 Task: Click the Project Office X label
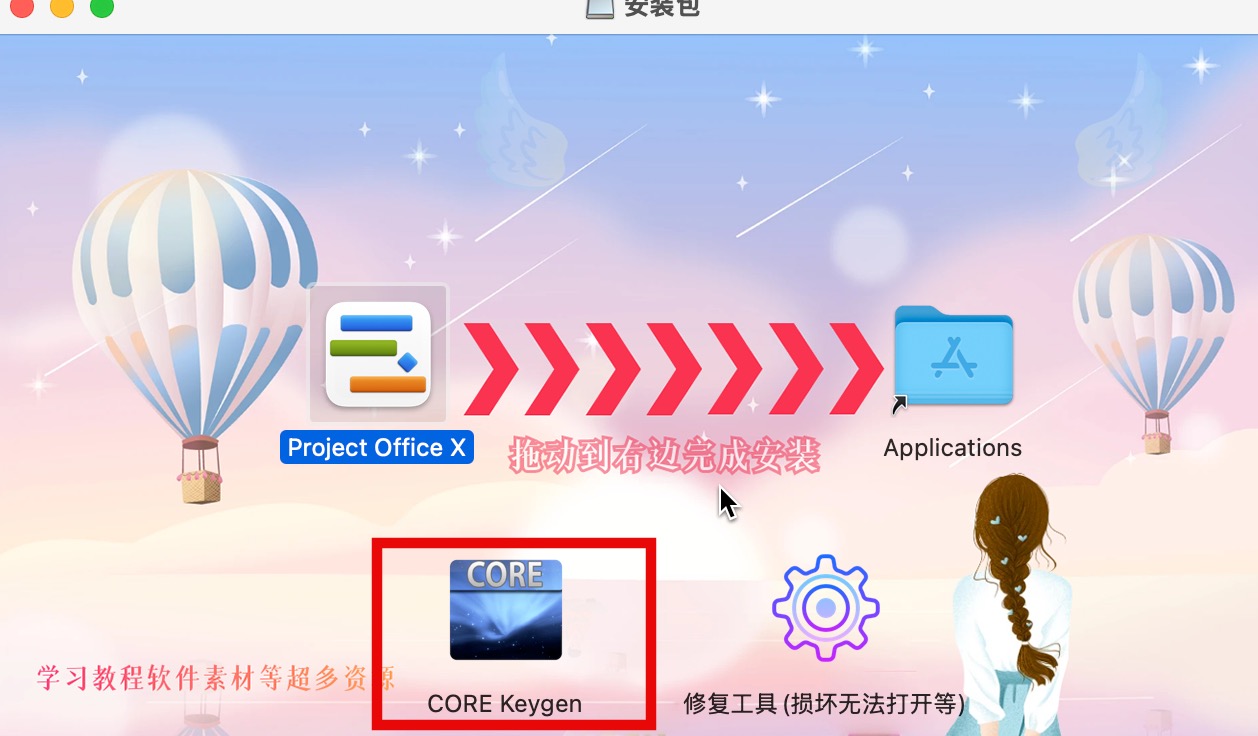[x=377, y=448]
